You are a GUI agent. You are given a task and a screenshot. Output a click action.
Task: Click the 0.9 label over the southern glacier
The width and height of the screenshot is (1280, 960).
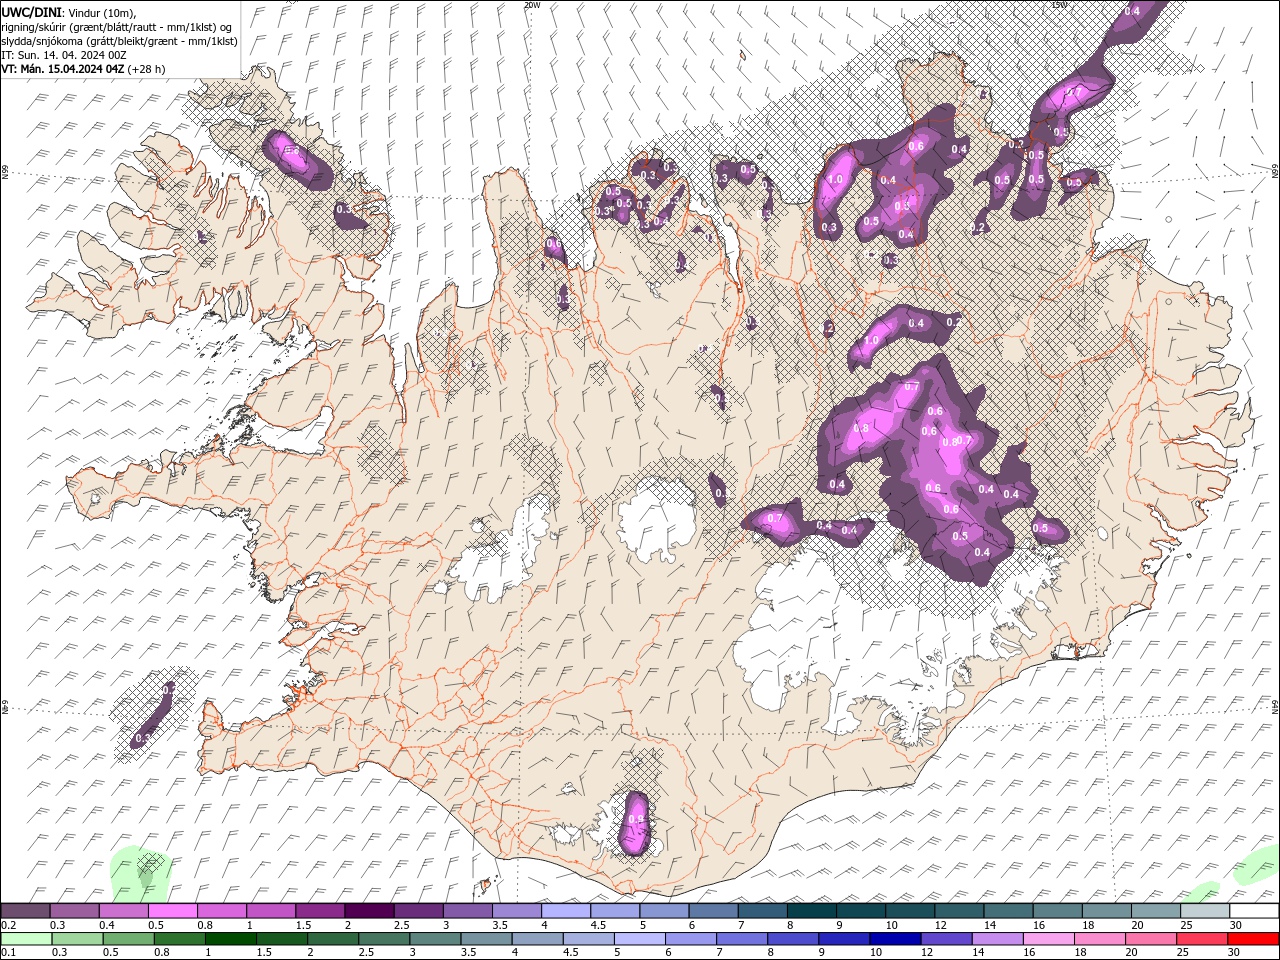point(635,820)
